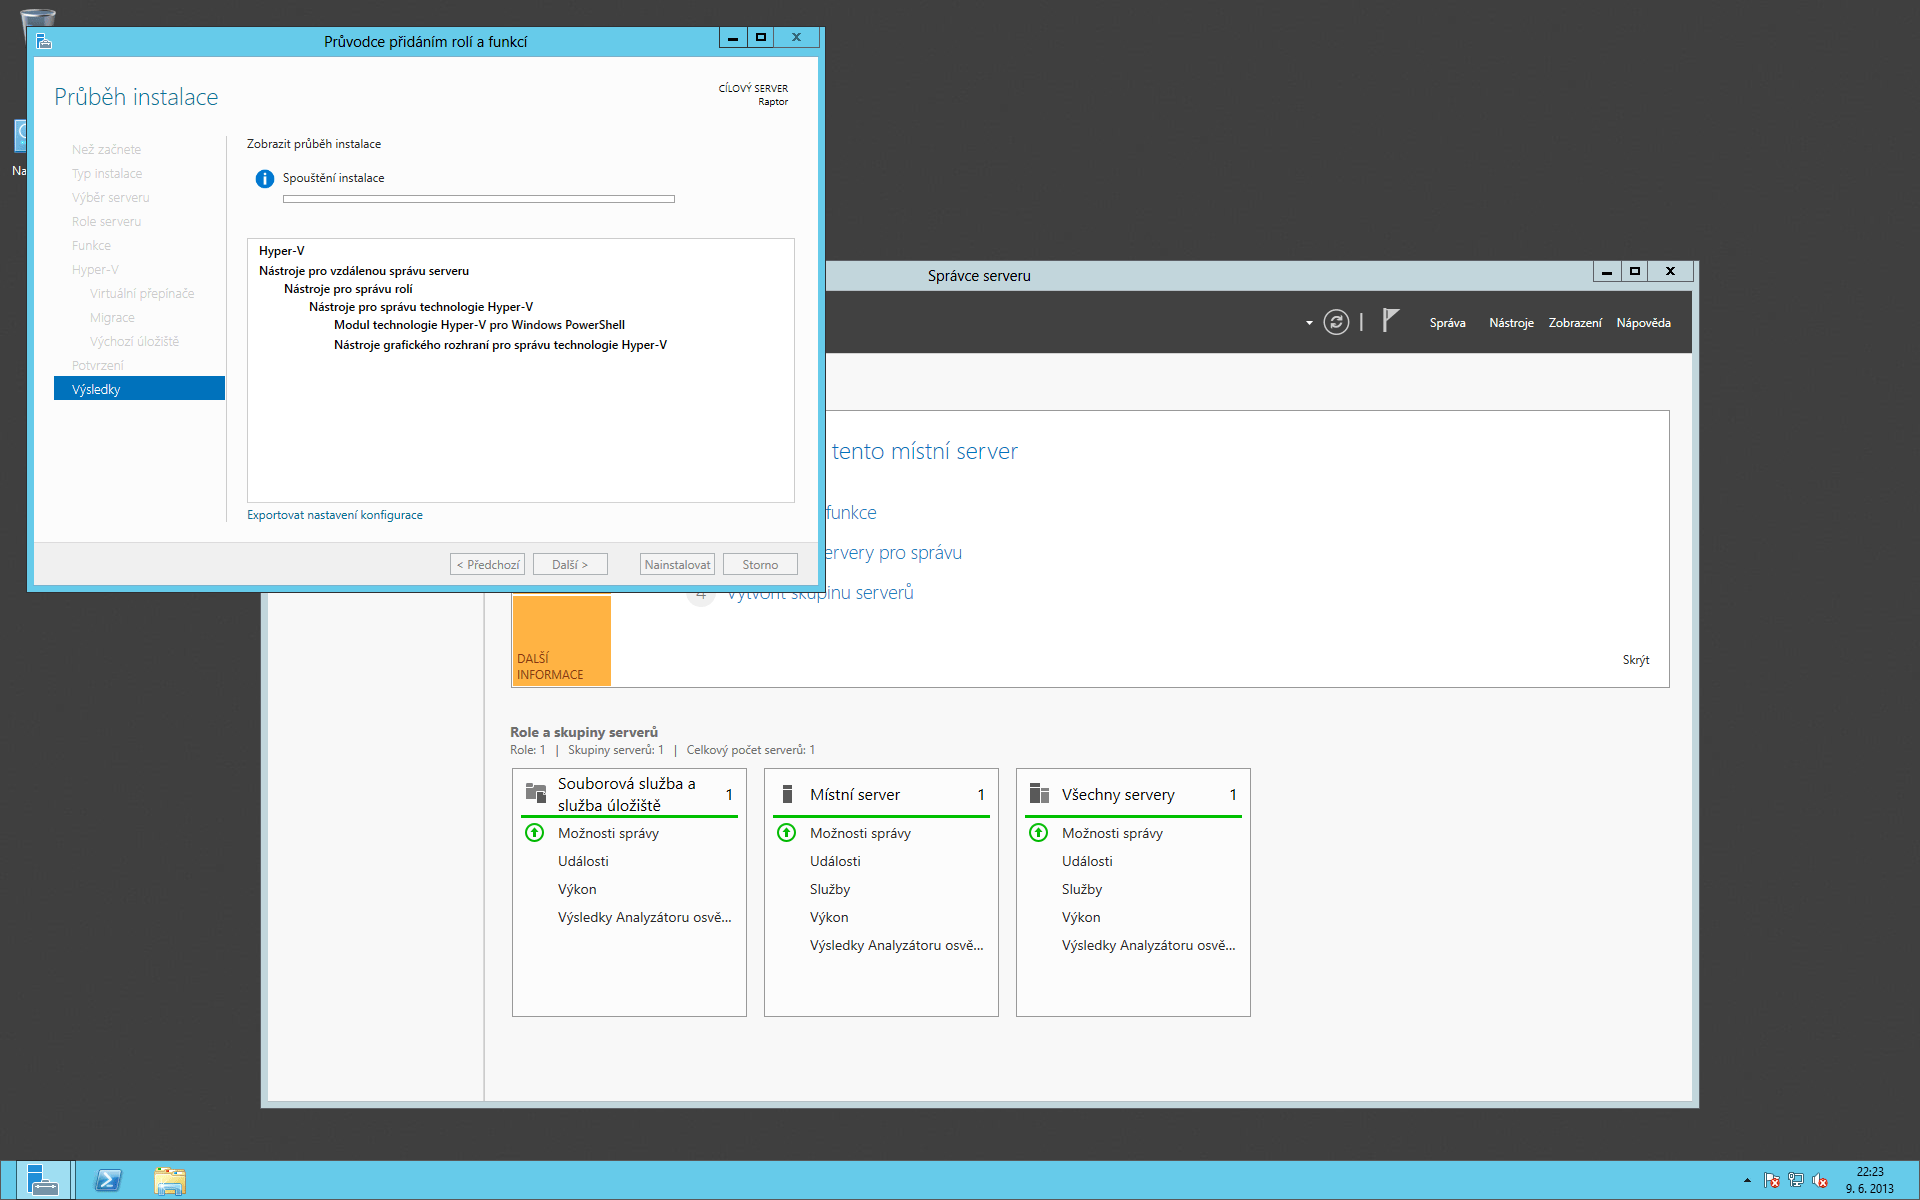Click the Souborová služba tile icon
This screenshot has width=1920, height=1200.
click(536, 794)
